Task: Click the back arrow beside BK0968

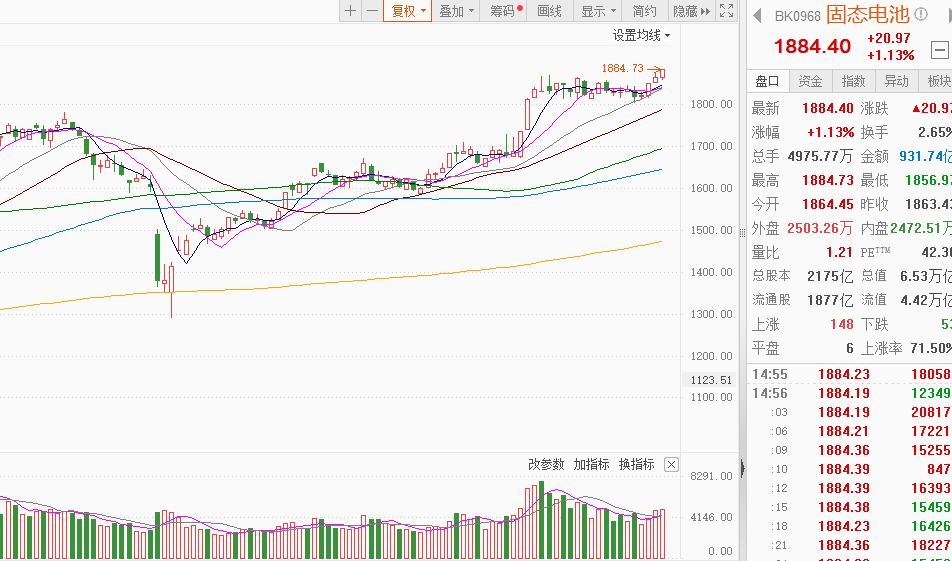Action: coord(757,14)
